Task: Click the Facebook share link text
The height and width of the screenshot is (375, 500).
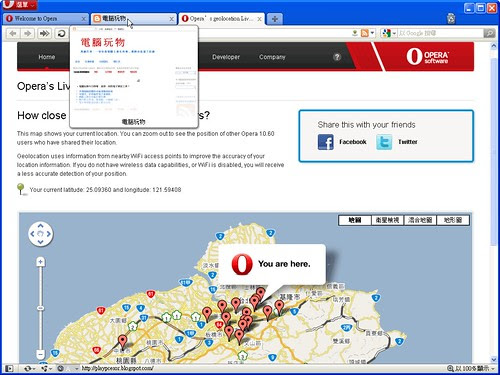Action: pyautogui.click(x=353, y=142)
